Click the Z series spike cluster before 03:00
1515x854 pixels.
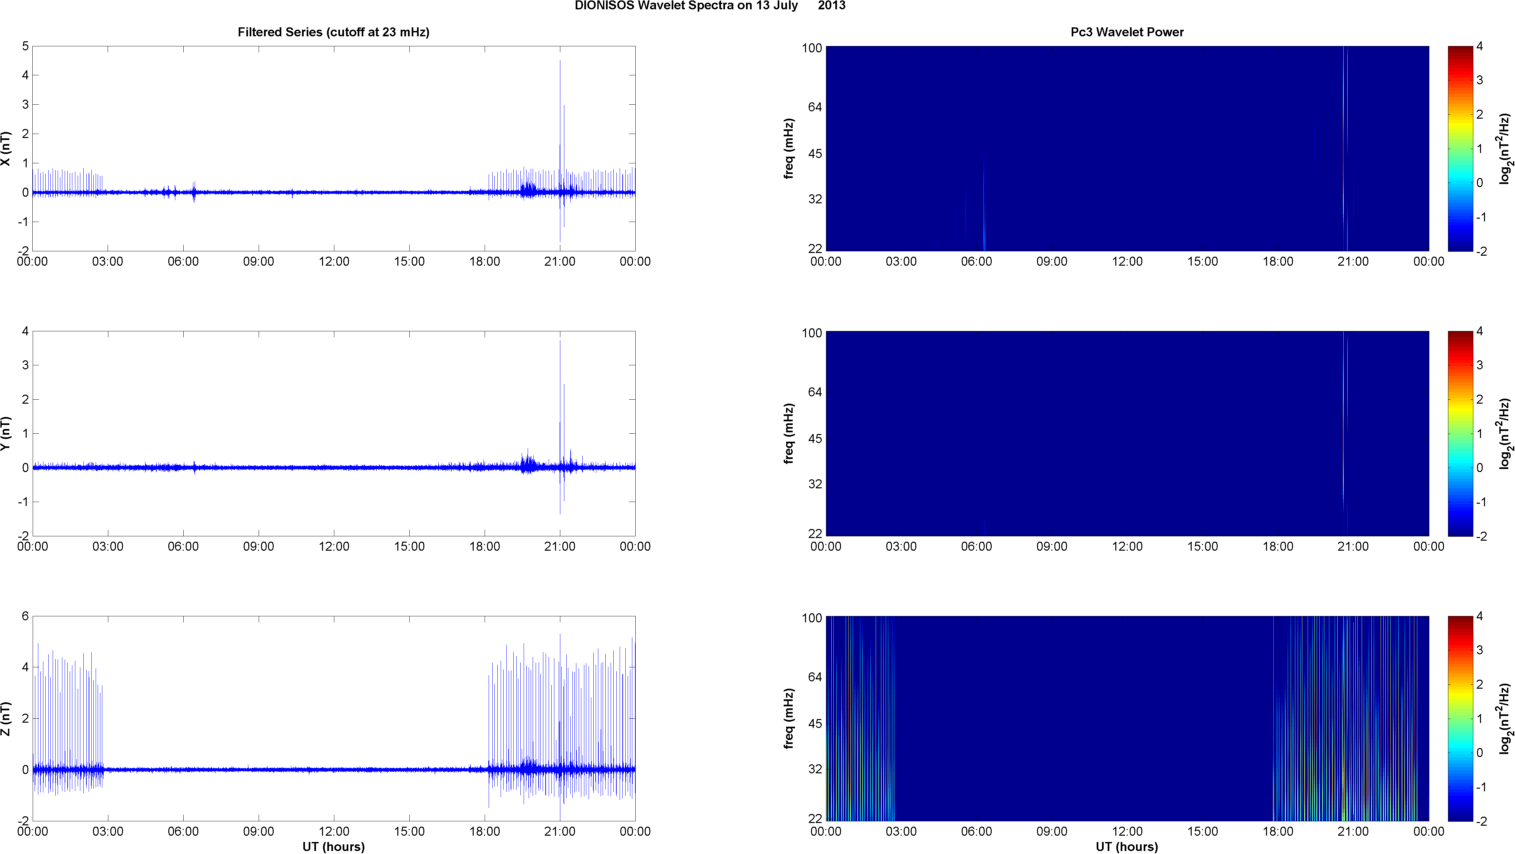point(68,720)
